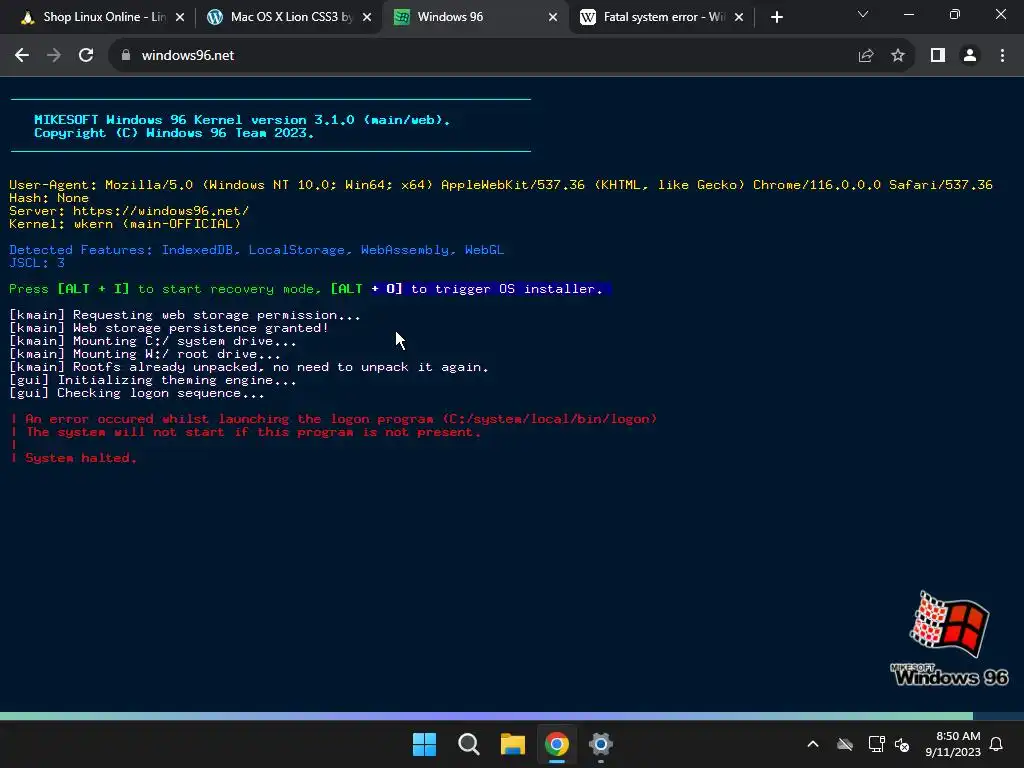This screenshot has height=768, width=1024.
Task: Click the 'MIKESOFT Windows 96 Kernel version' header
Action: (242, 120)
